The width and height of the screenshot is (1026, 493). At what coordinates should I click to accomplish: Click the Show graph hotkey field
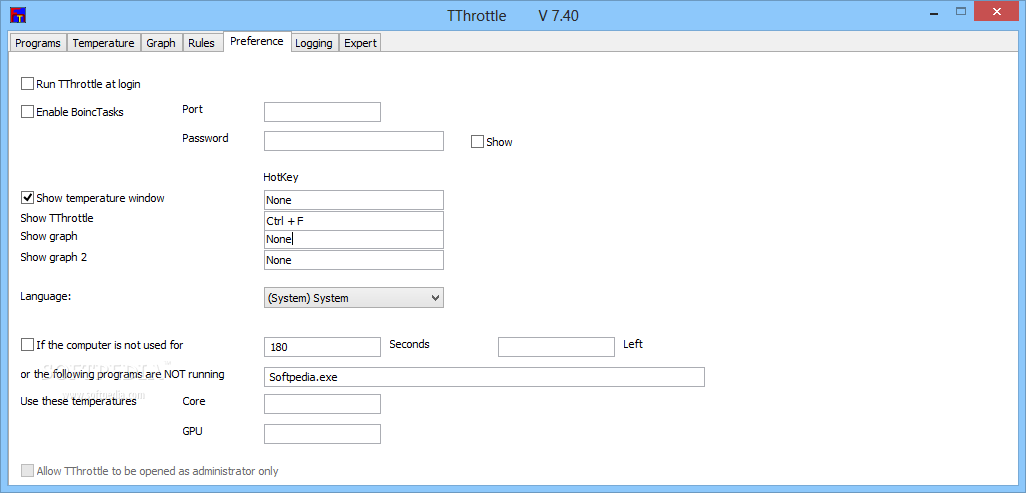click(353, 240)
